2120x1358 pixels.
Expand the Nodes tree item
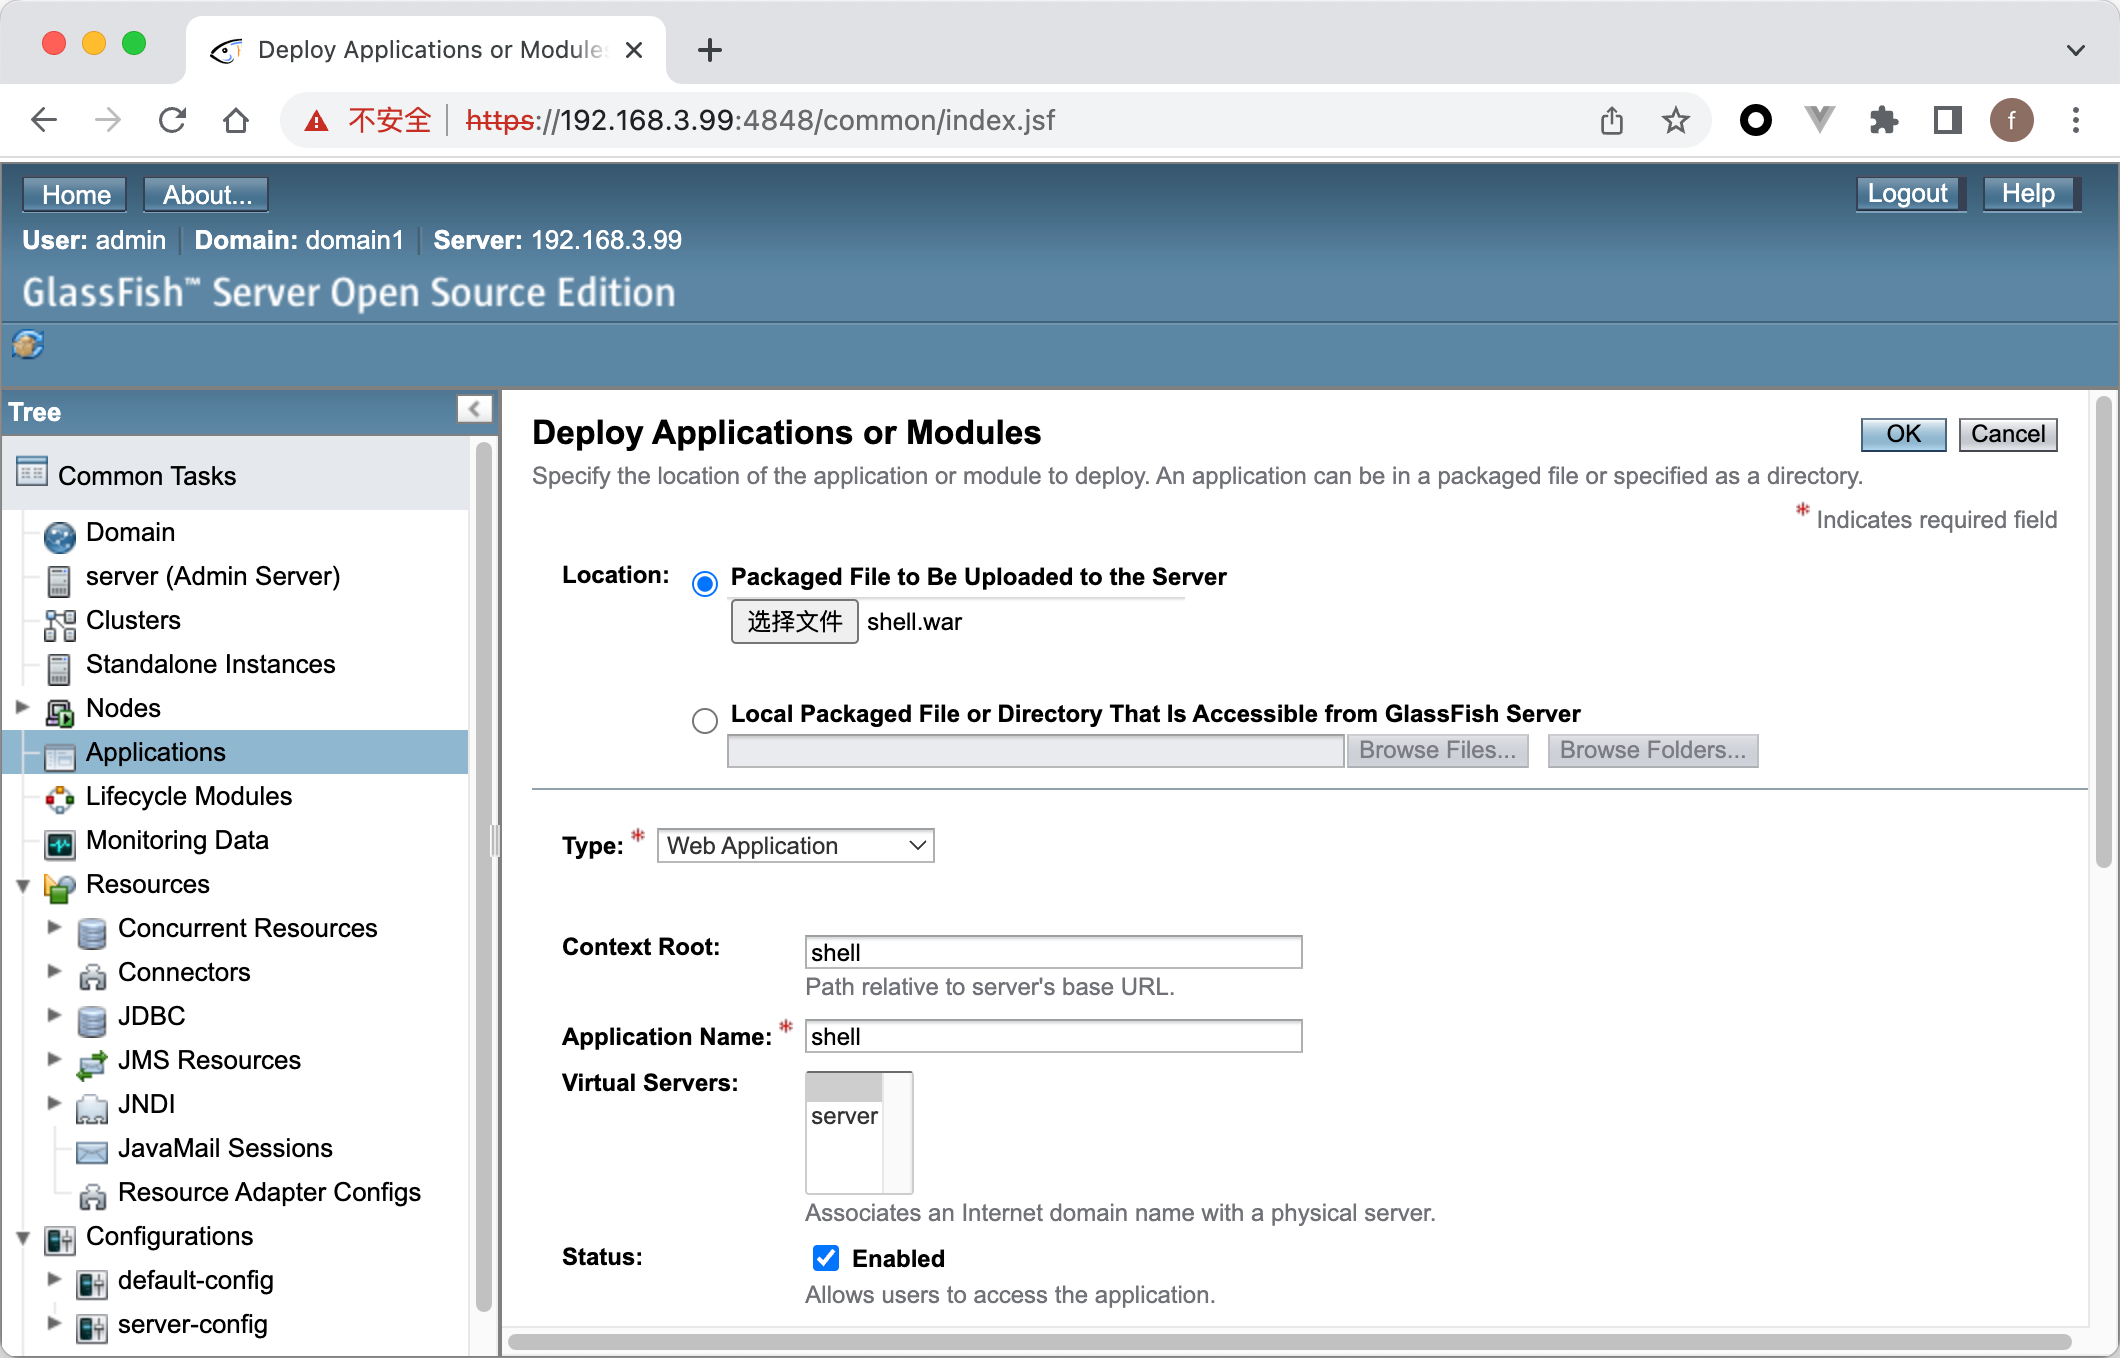point(22,708)
